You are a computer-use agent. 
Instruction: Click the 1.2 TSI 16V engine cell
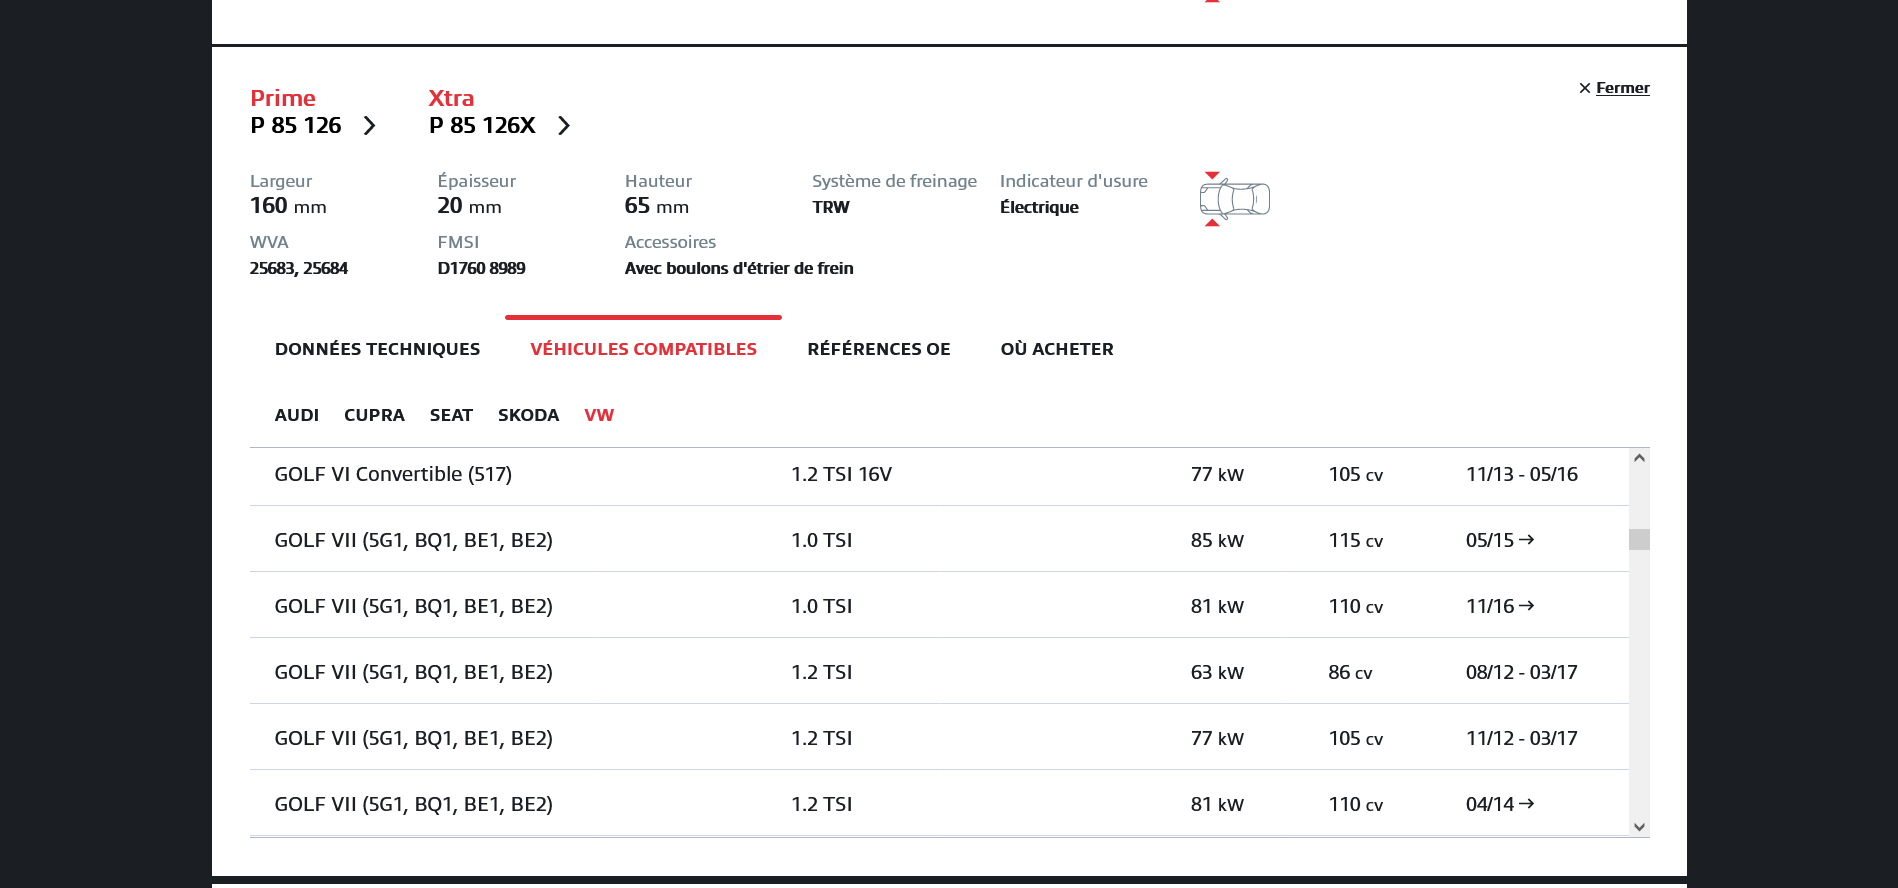[842, 474]
